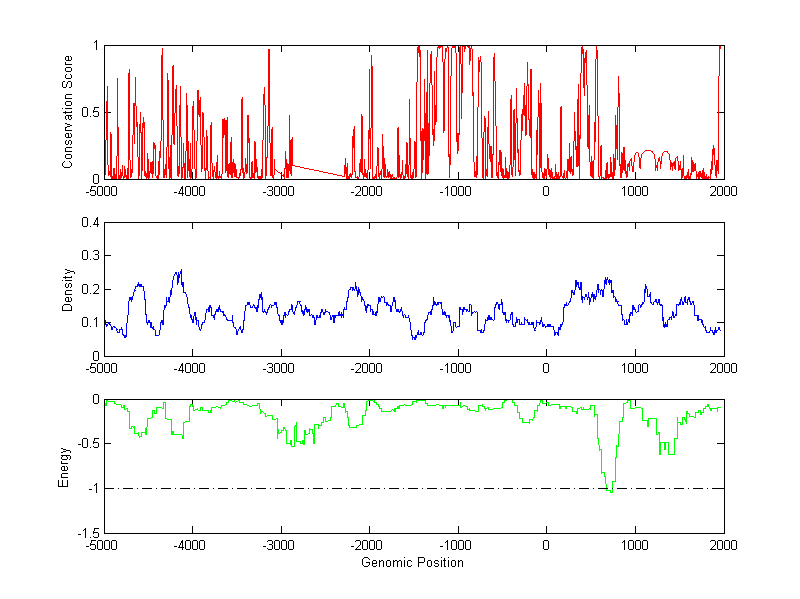Click the -5000 tick label under the Conservation plot

click(x=102, y=191)
